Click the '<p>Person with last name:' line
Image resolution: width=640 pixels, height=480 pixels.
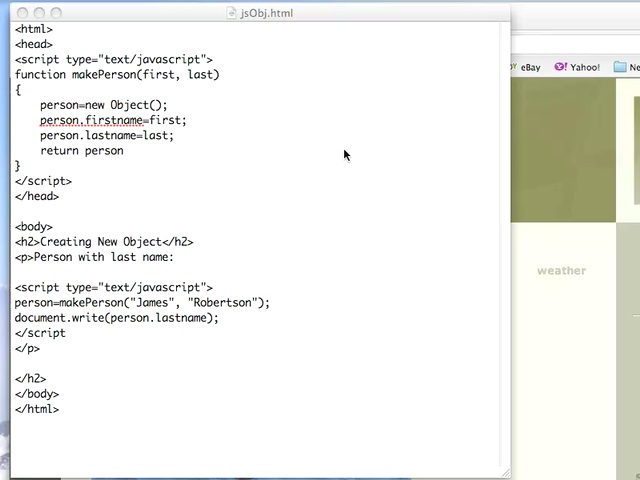pos(94,257)
